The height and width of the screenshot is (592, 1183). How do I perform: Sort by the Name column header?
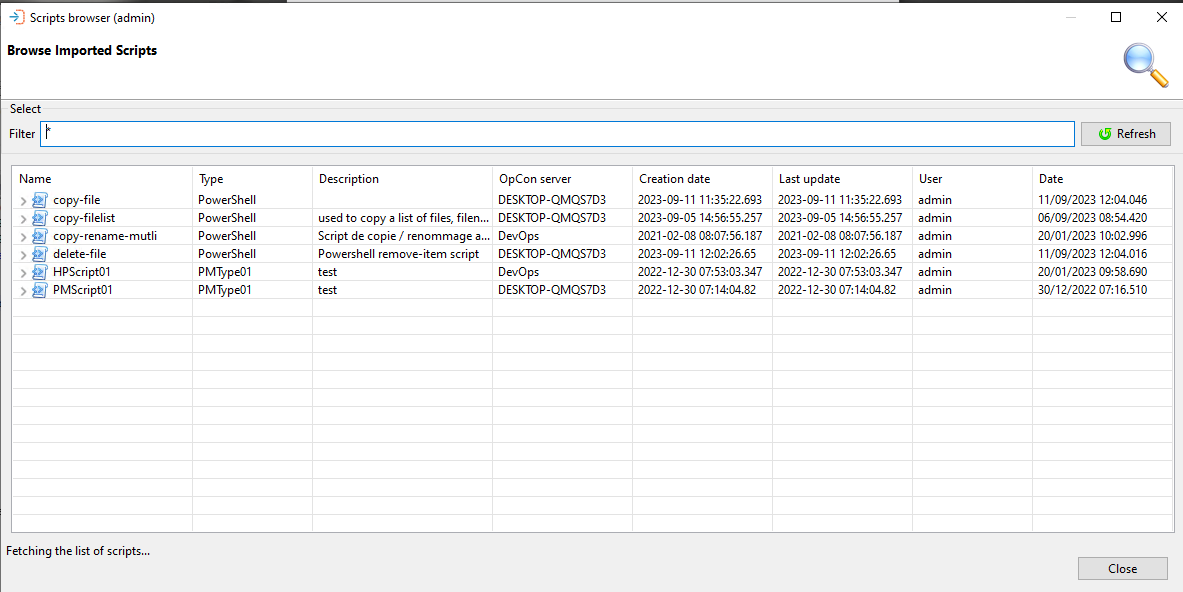[103, 179]
